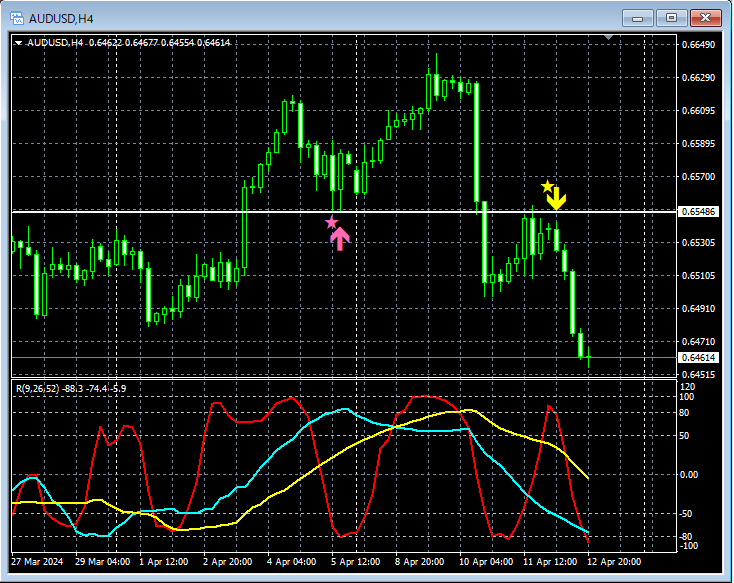
Task: Click the 0.65700 price scale value
Action: click(x=698, y=177)
